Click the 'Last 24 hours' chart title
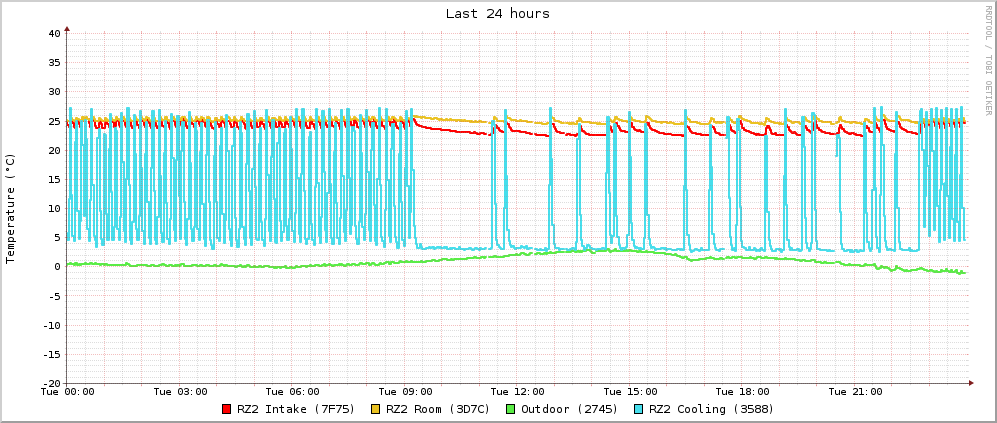Image resolution: width=997 pixels, height=423 pixels. (x=498, y=13)
